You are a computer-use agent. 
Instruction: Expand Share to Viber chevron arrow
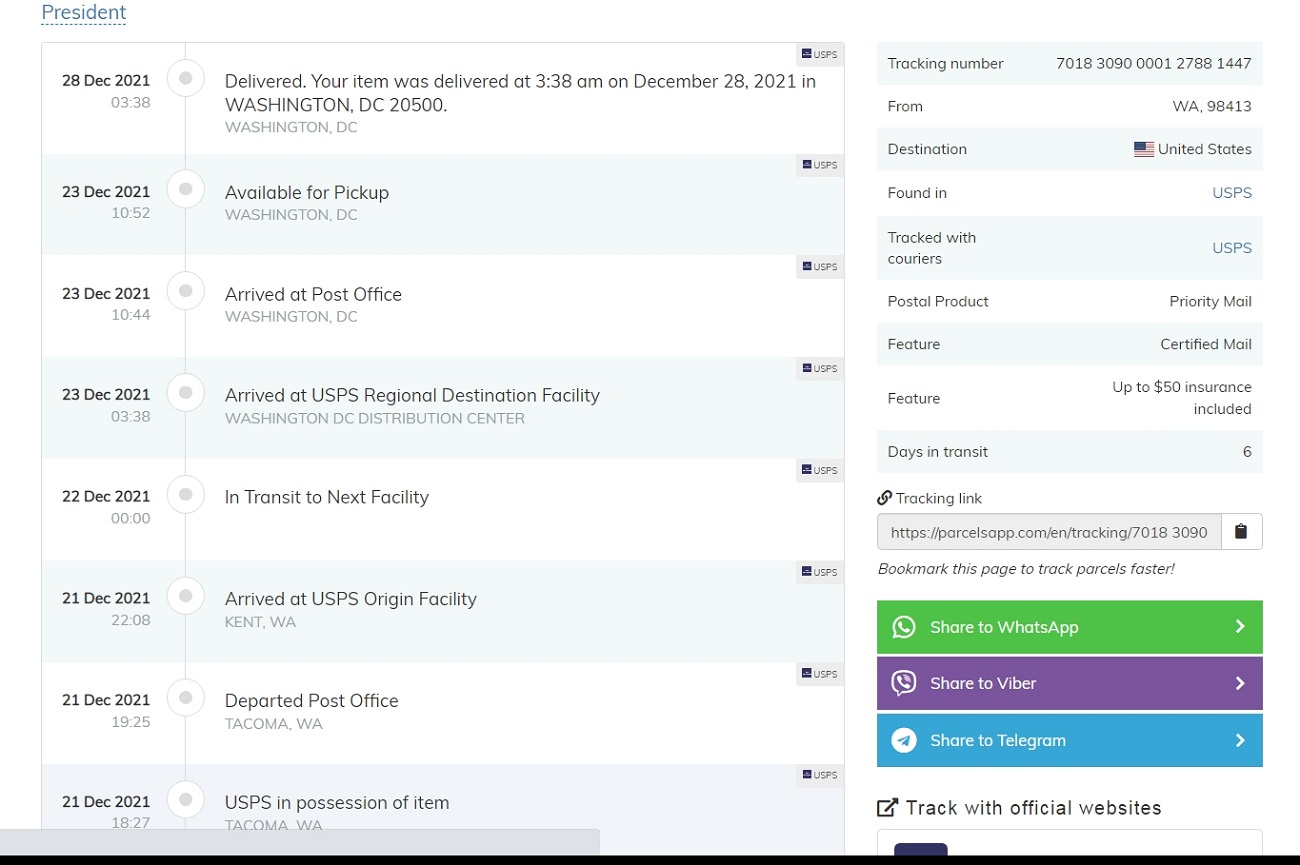point(1239,683)
